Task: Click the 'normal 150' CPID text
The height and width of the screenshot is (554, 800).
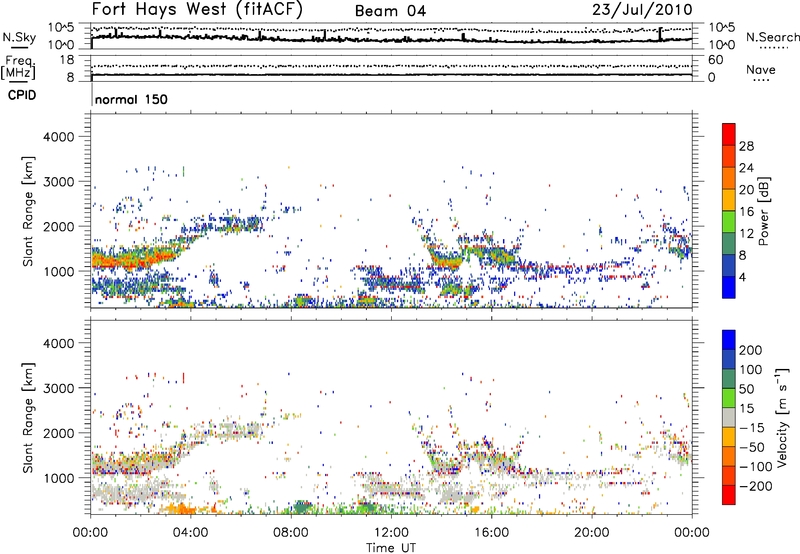Action: coord(131,99)
